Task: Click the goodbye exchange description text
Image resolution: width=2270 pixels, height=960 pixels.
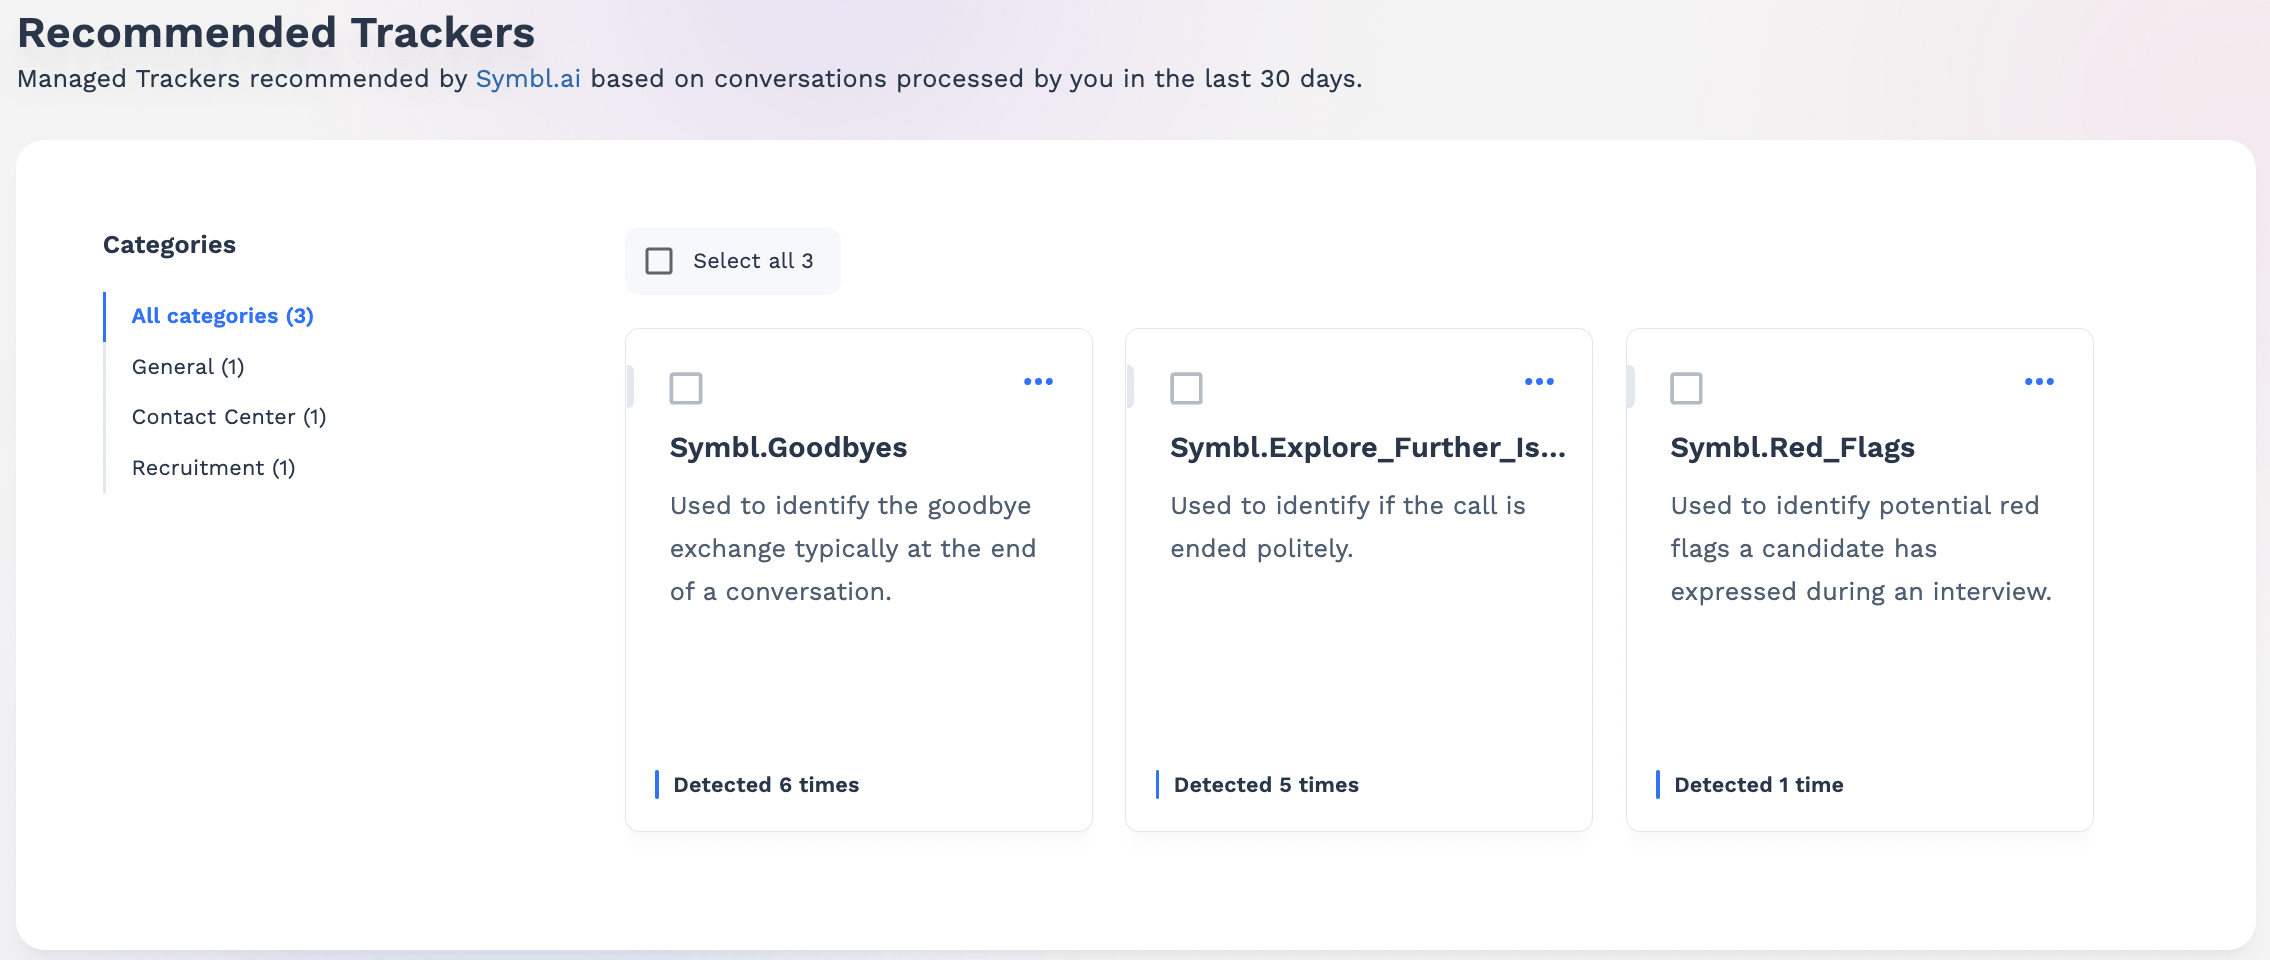Action: (852, 548)
